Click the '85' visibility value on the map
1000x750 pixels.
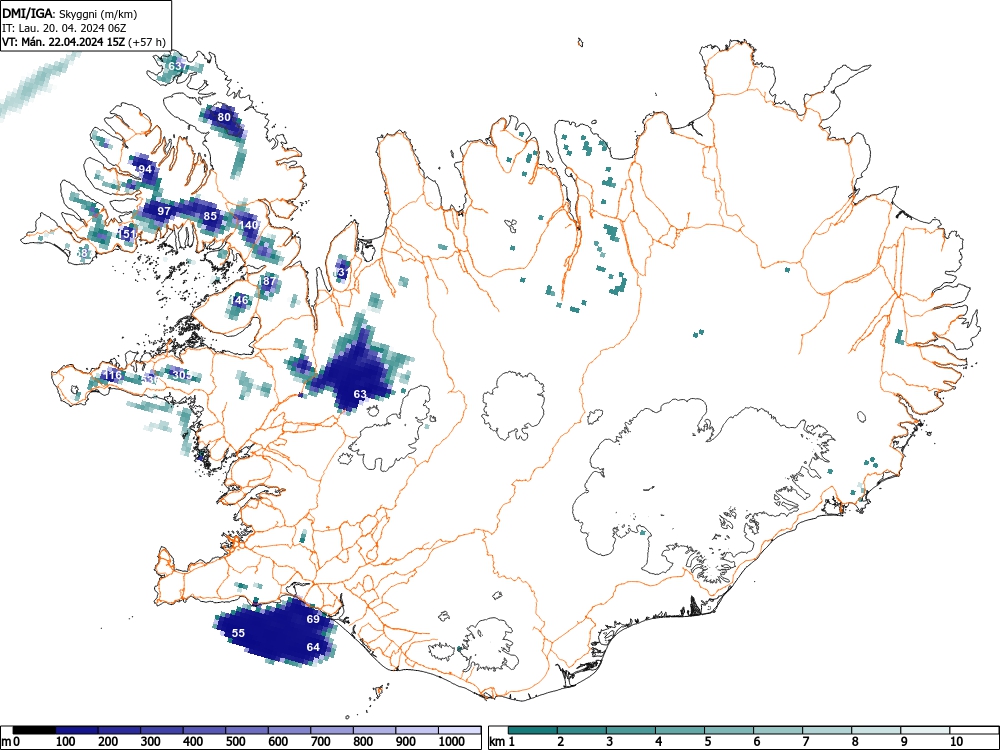(210, 216)
